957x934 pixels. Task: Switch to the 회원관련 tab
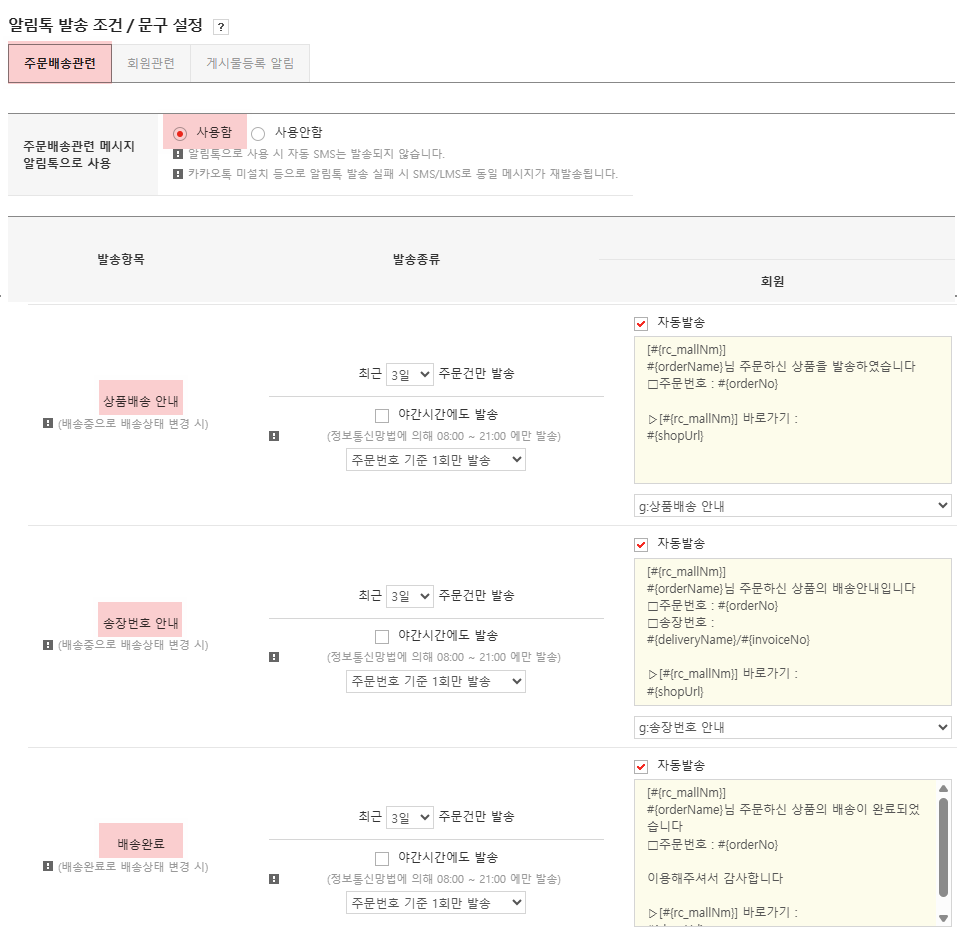pyautogui.click(x=150, y=62)
